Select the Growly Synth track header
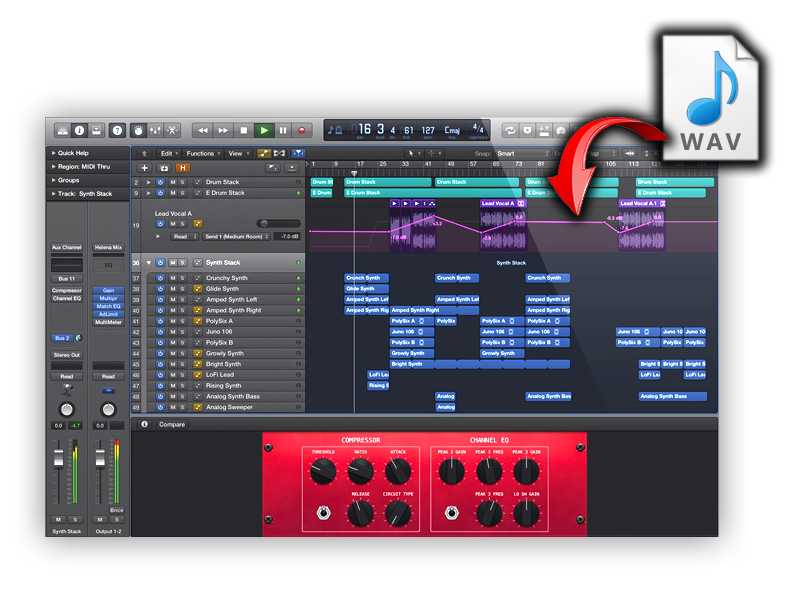 click(x=224, y=353)
